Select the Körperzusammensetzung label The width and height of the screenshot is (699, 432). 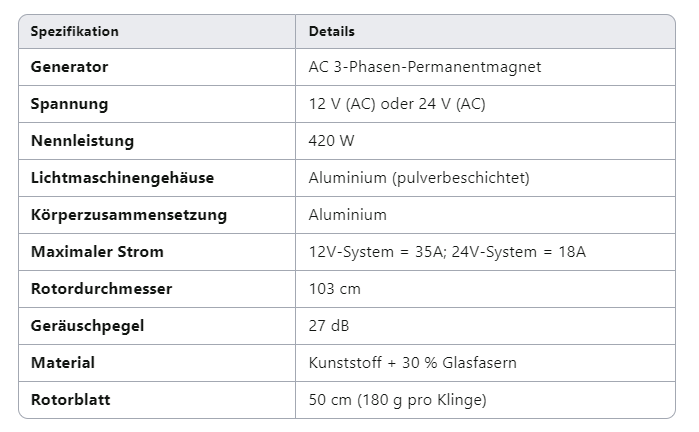(x=129, y=215)
